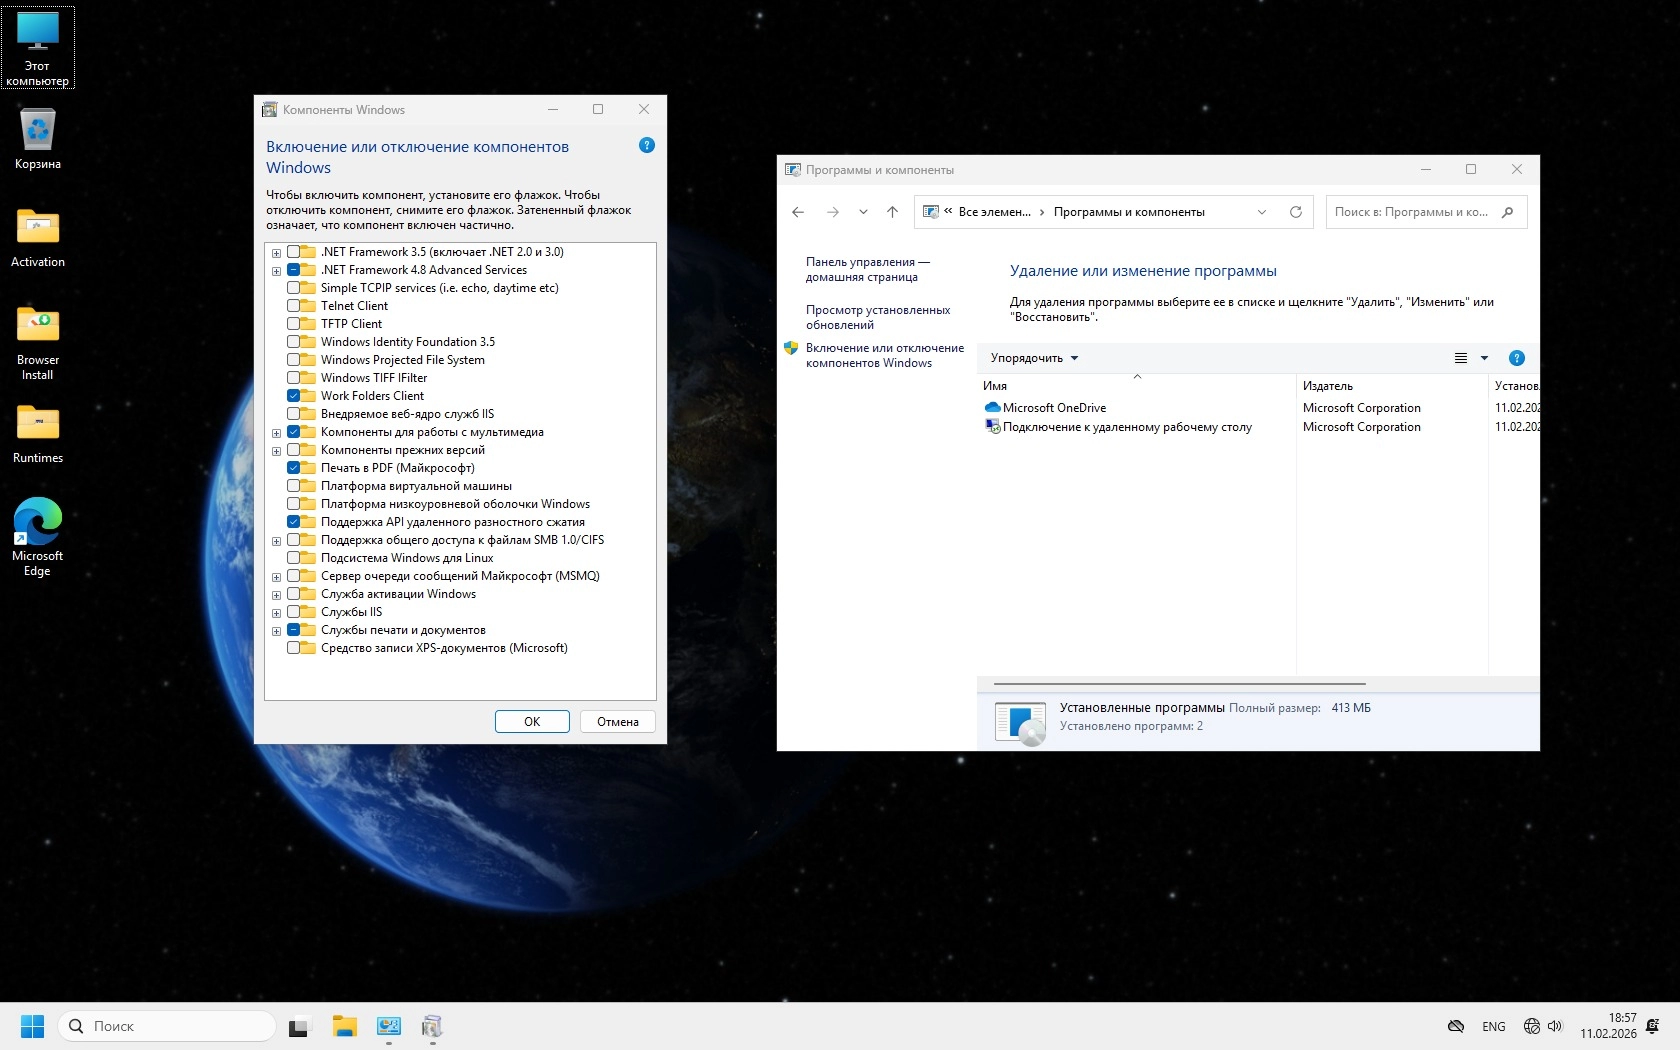Click the OK button
The image size is (1680, 1050).
tap(532, 722)
